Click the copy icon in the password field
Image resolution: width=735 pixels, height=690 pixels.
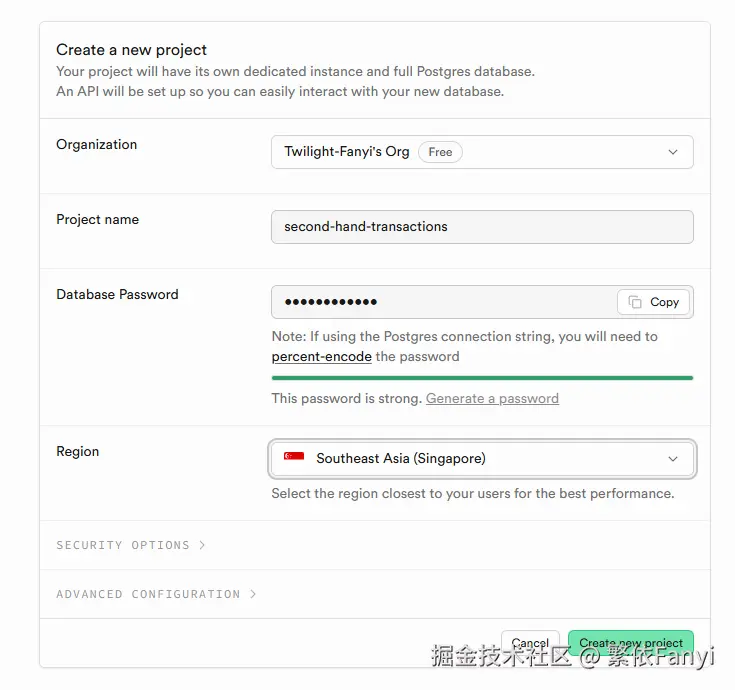(635, 302)
